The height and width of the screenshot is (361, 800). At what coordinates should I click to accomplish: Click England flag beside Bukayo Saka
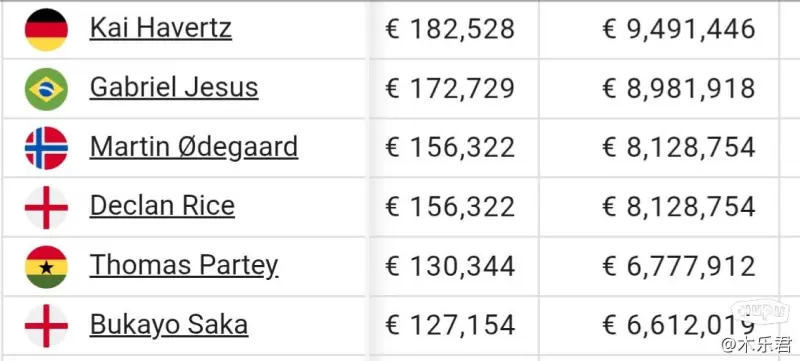click(x=46, y=326)
